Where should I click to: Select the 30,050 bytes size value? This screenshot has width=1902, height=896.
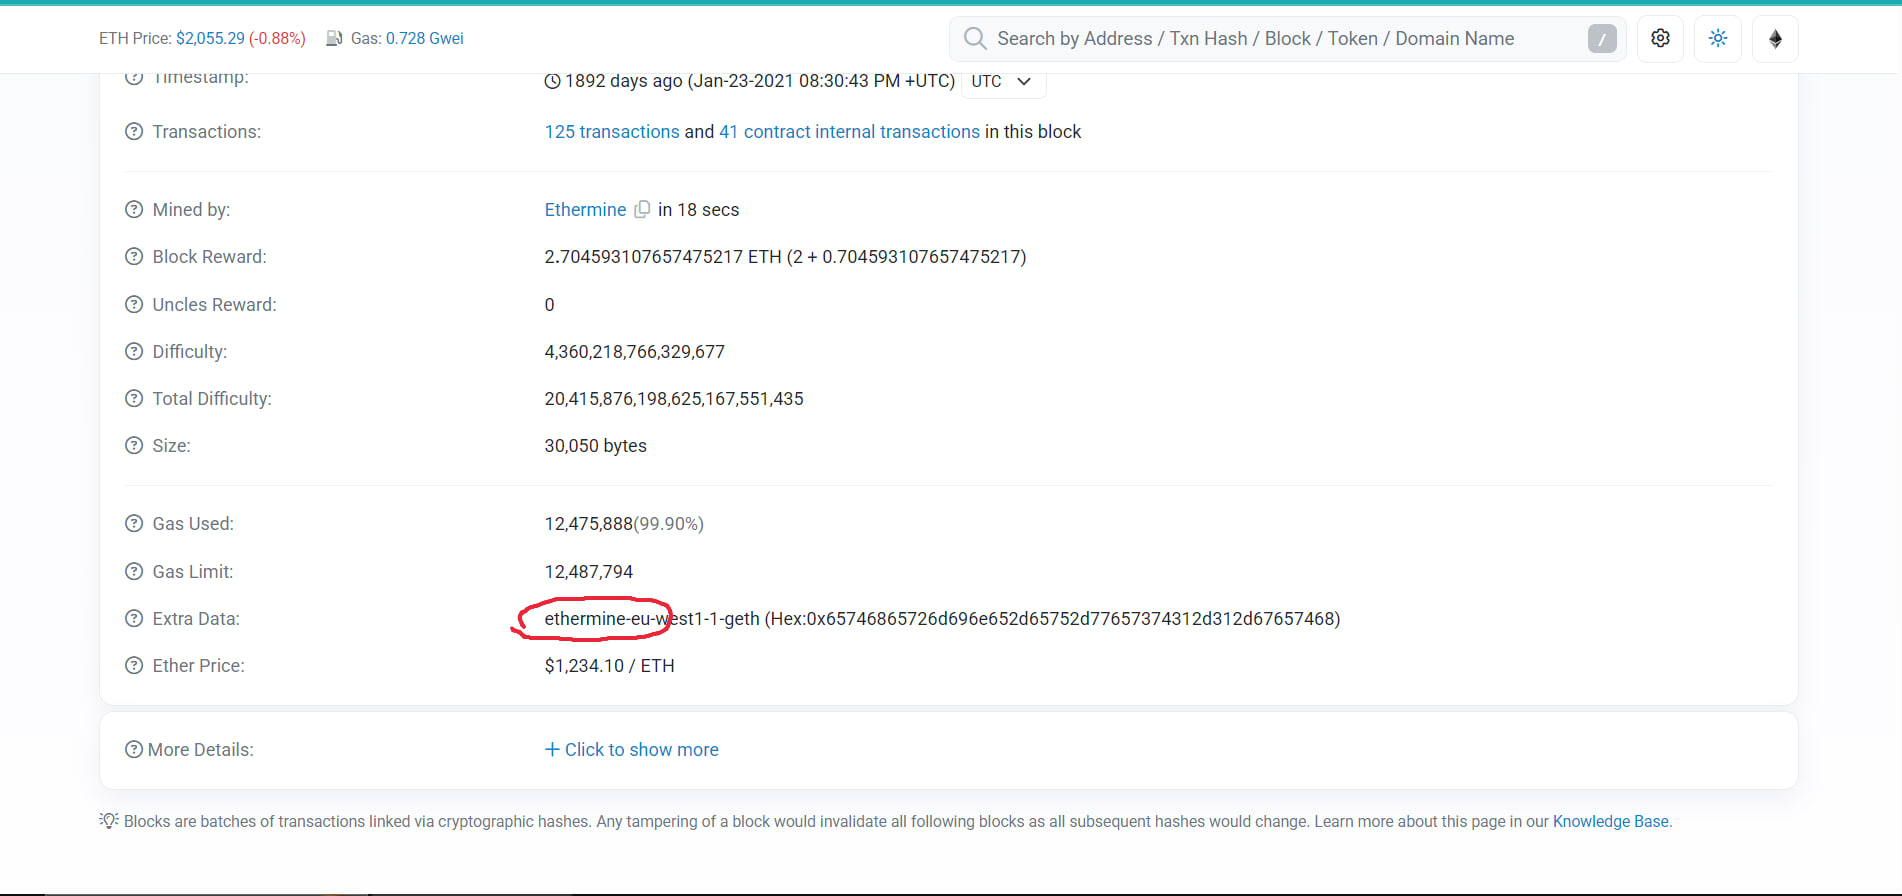[x=595, y=446]
